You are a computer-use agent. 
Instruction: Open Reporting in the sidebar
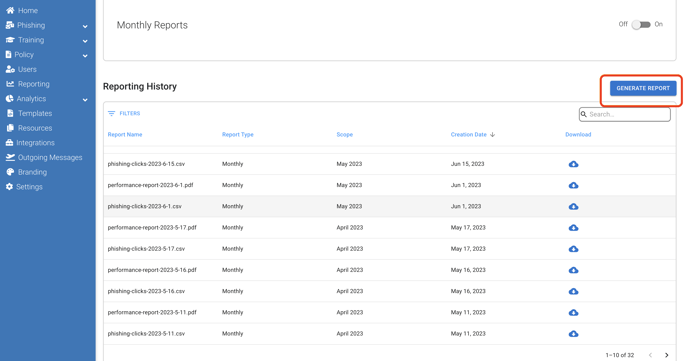coord(34,84)
